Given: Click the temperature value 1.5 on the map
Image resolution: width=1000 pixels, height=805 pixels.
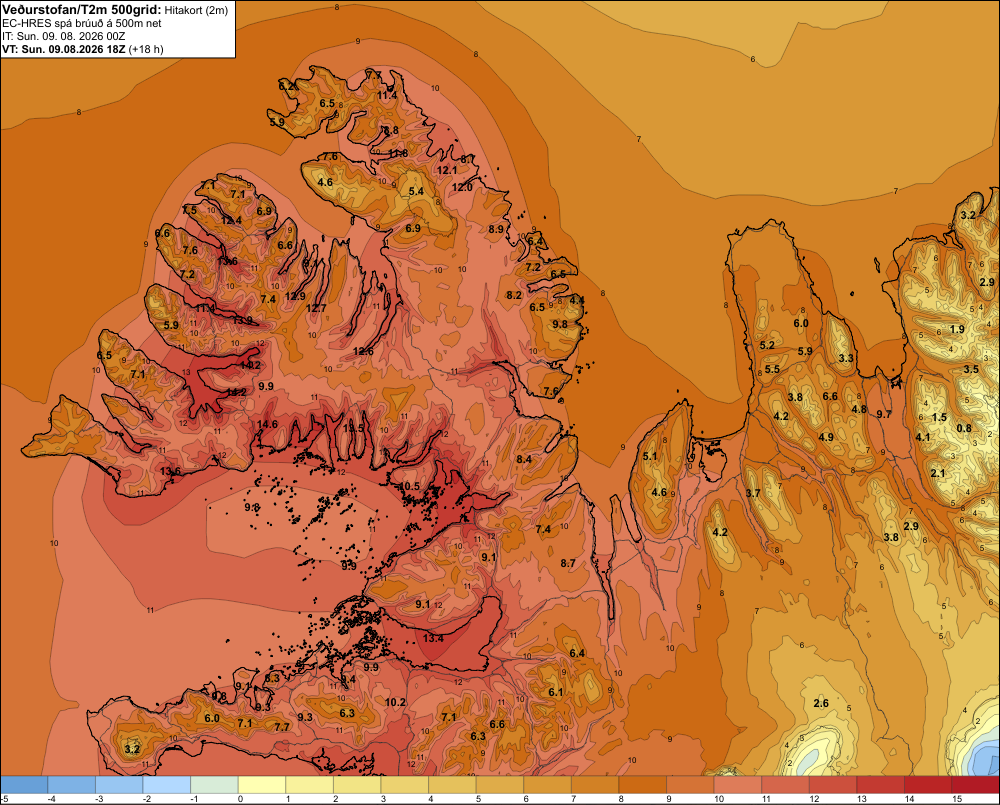Looking at the screenshot, I should (x=939, y=417).
